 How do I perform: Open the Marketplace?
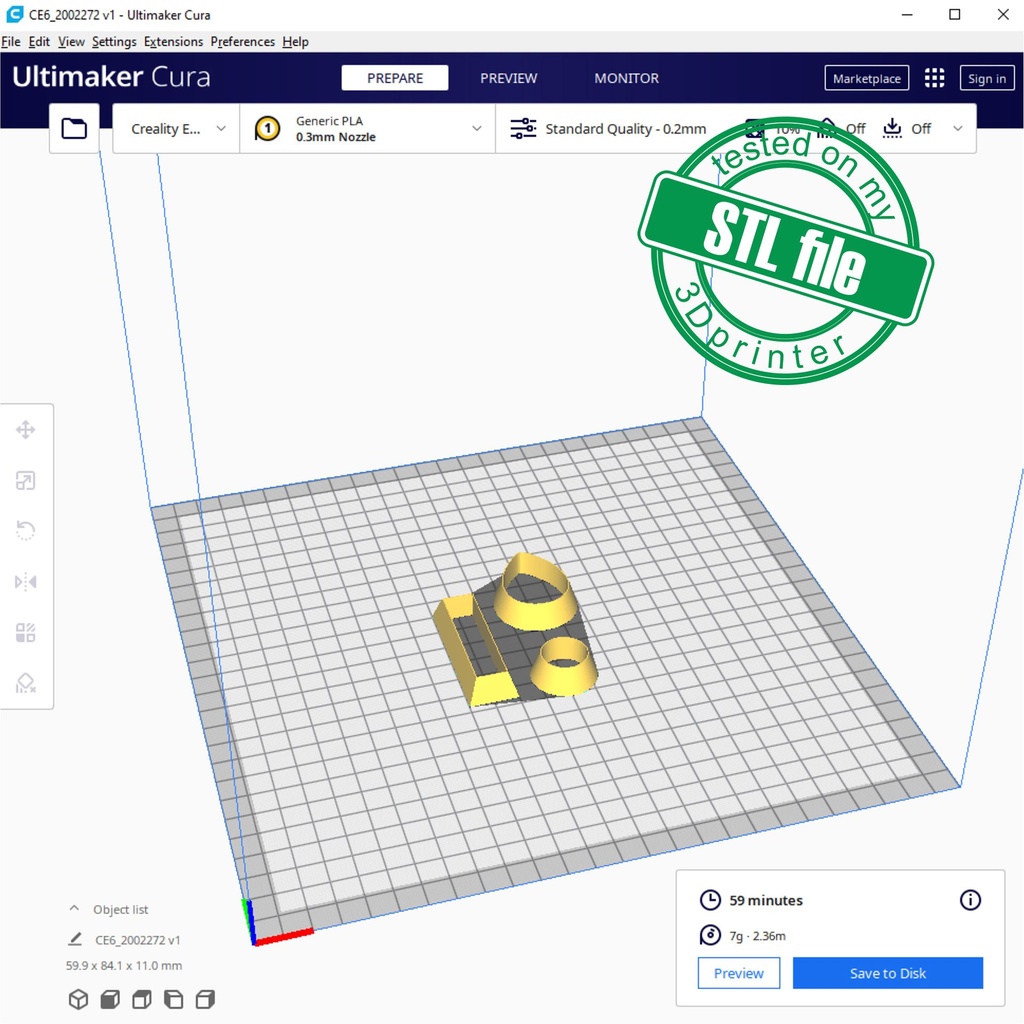866,77
